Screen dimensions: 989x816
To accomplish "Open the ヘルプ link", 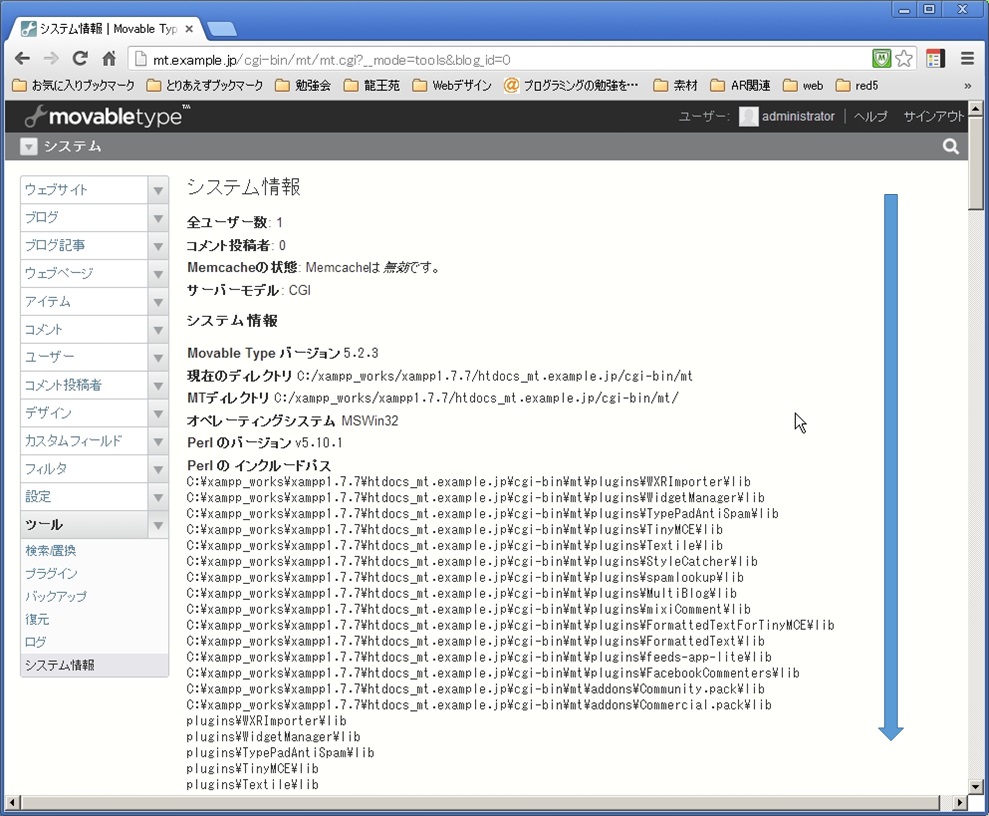I will 870,116.
